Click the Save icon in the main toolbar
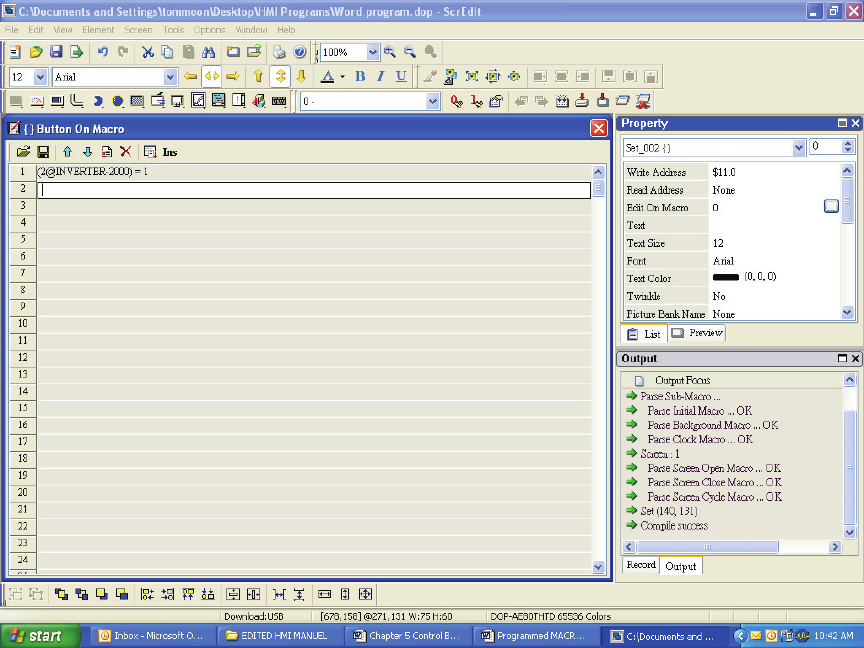 coord(56,52)
